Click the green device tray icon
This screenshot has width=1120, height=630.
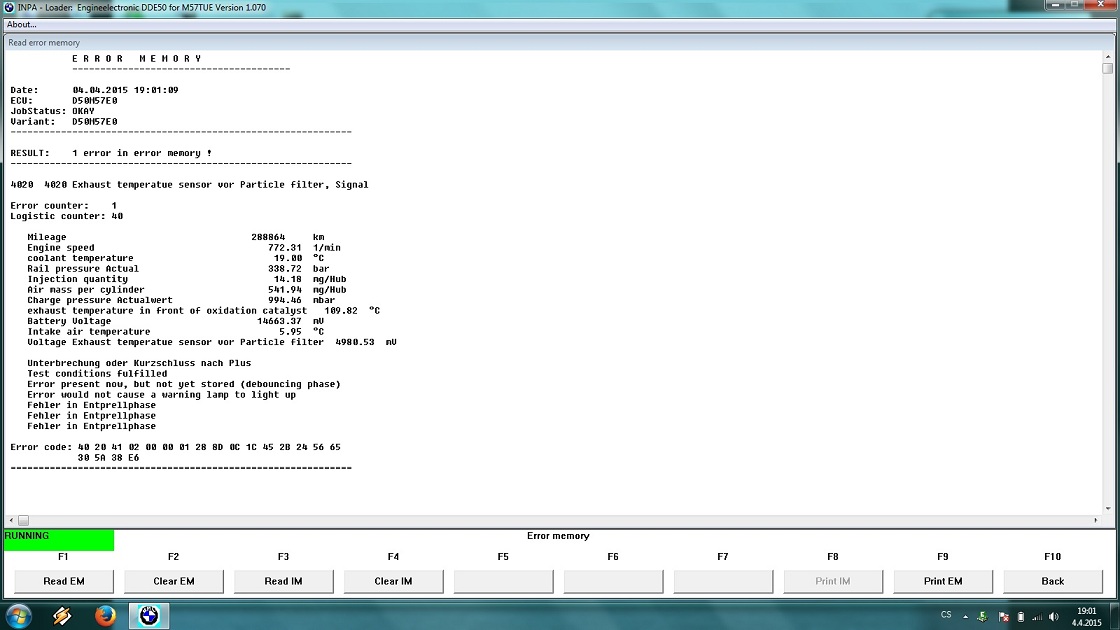point(983,616)
